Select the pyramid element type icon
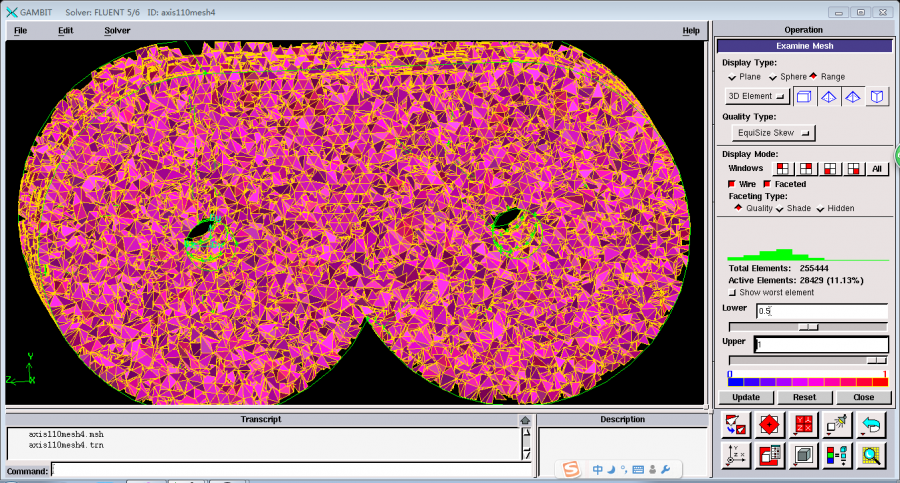Image resolution: width=900 pixels, height=483 pixels. coord(852,96)
